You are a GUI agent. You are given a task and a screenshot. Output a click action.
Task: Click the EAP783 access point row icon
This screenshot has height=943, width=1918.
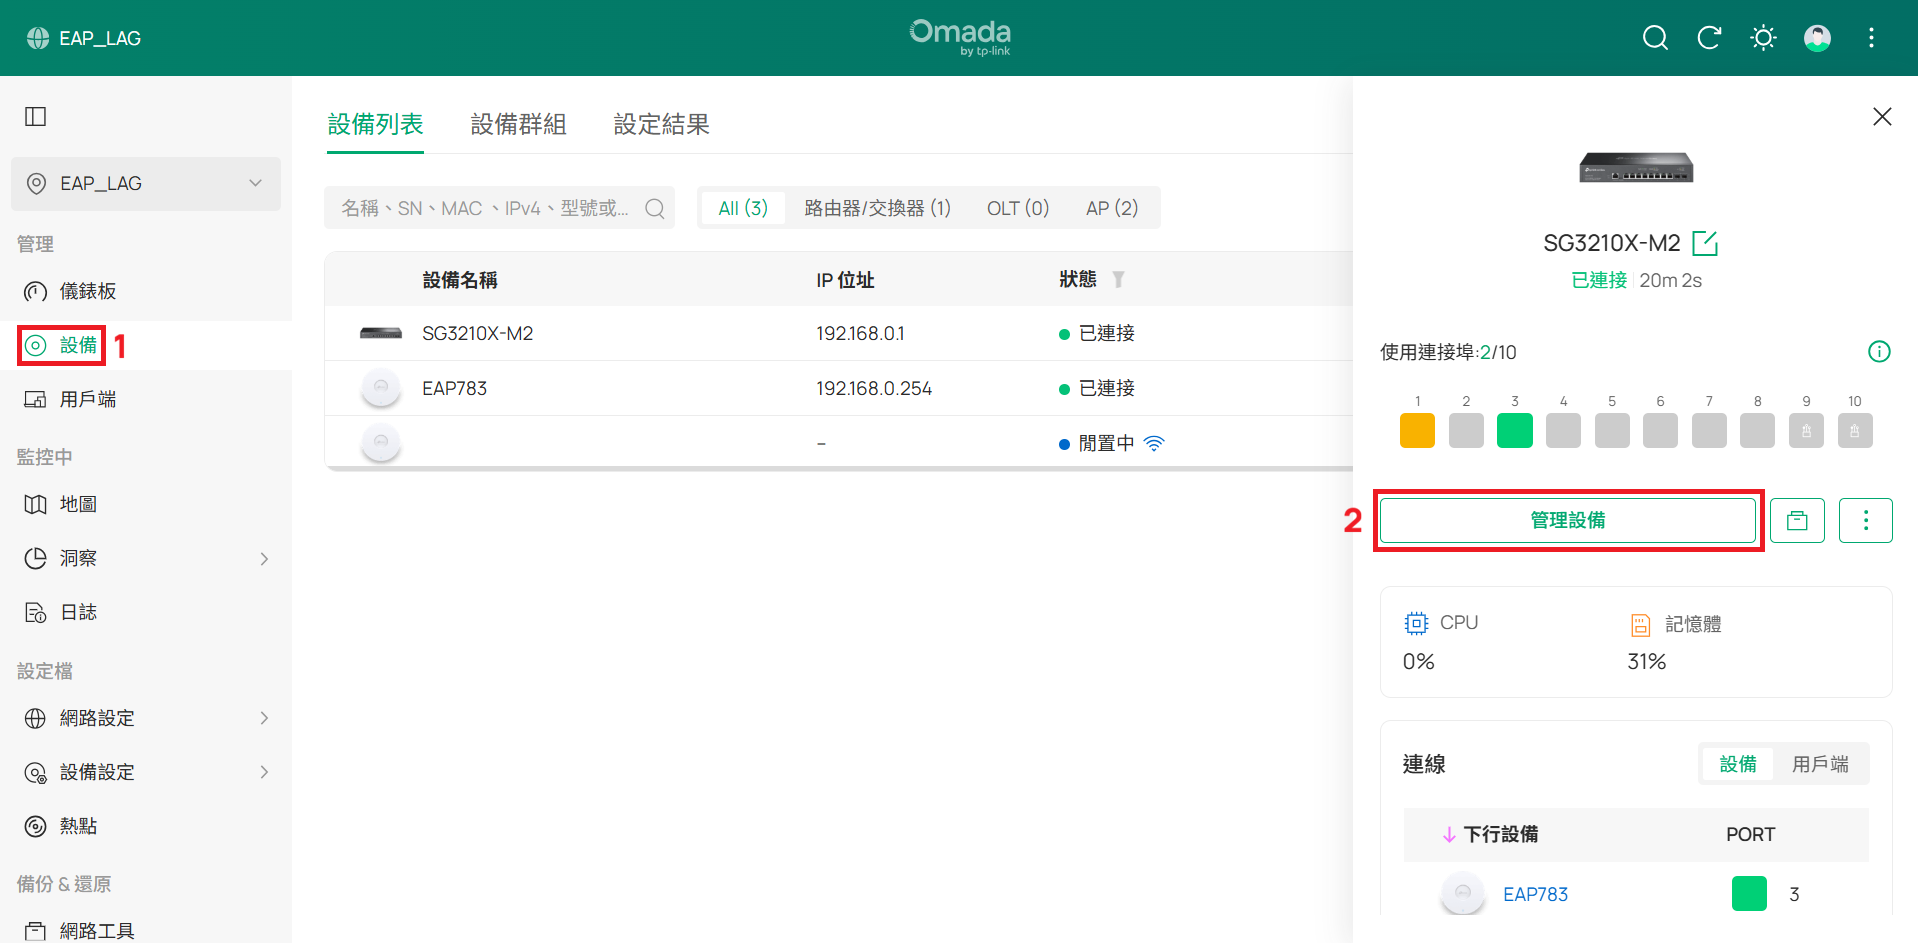click(381, 388)
